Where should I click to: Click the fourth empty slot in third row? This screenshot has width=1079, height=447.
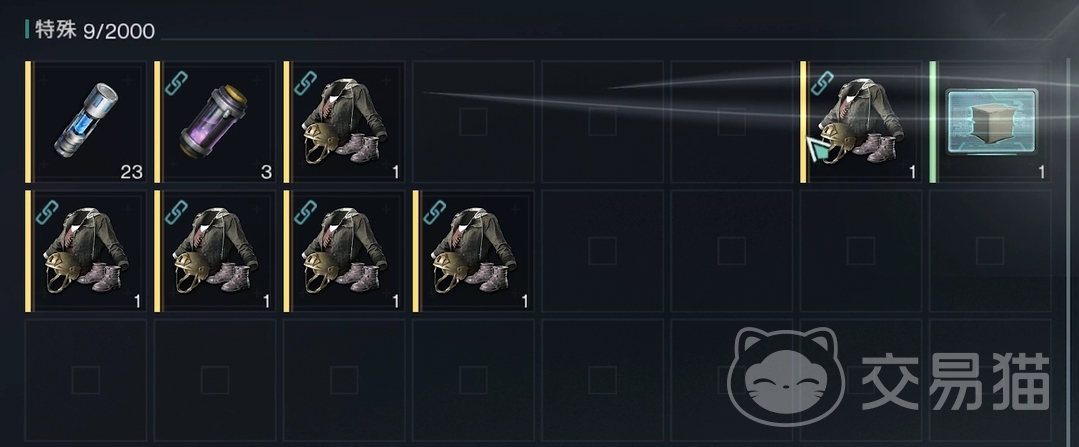point(473,380)
